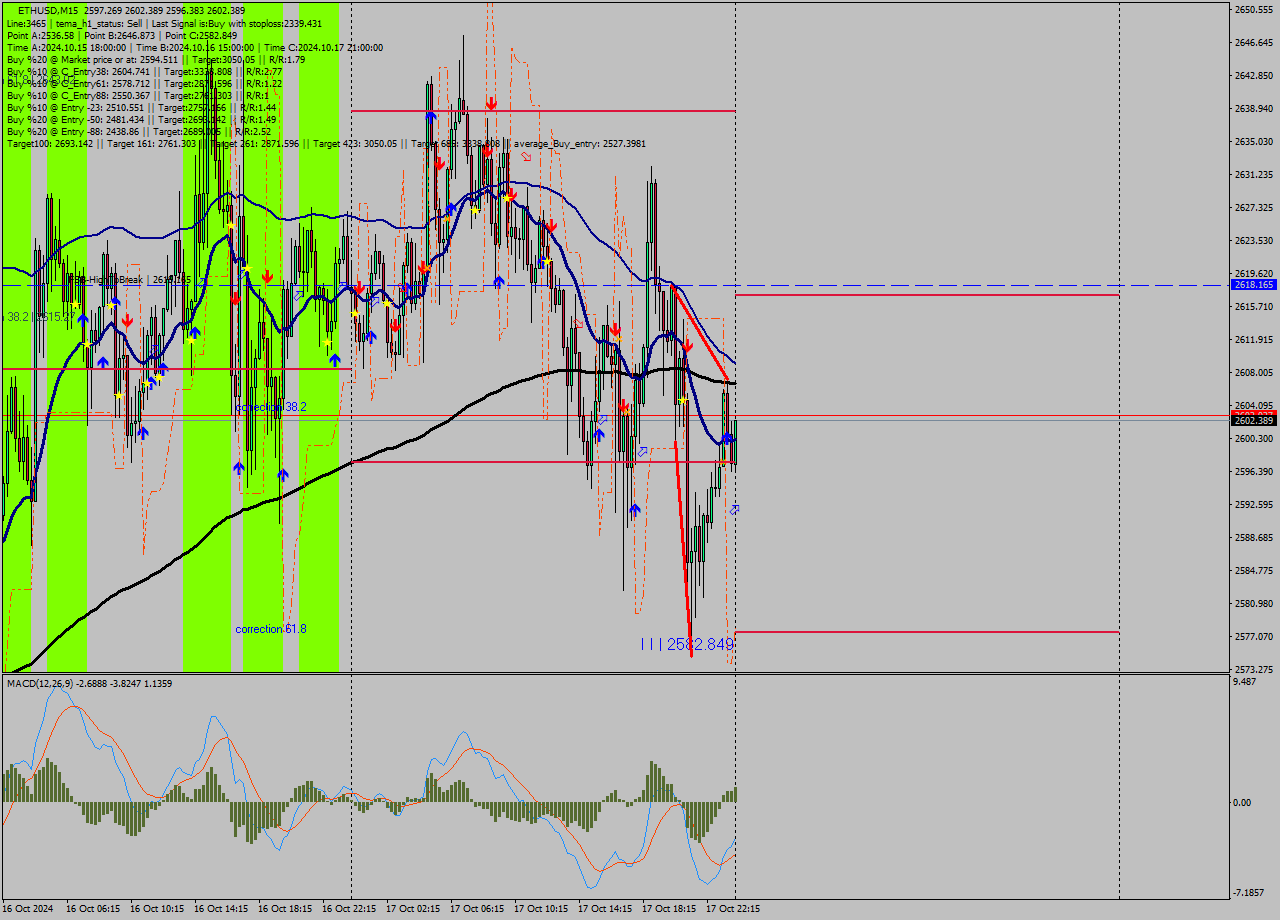This screenshot has height=920, width=1280.
Task: Click 2596.390 on the price scale
Action: click(1253, 471)
